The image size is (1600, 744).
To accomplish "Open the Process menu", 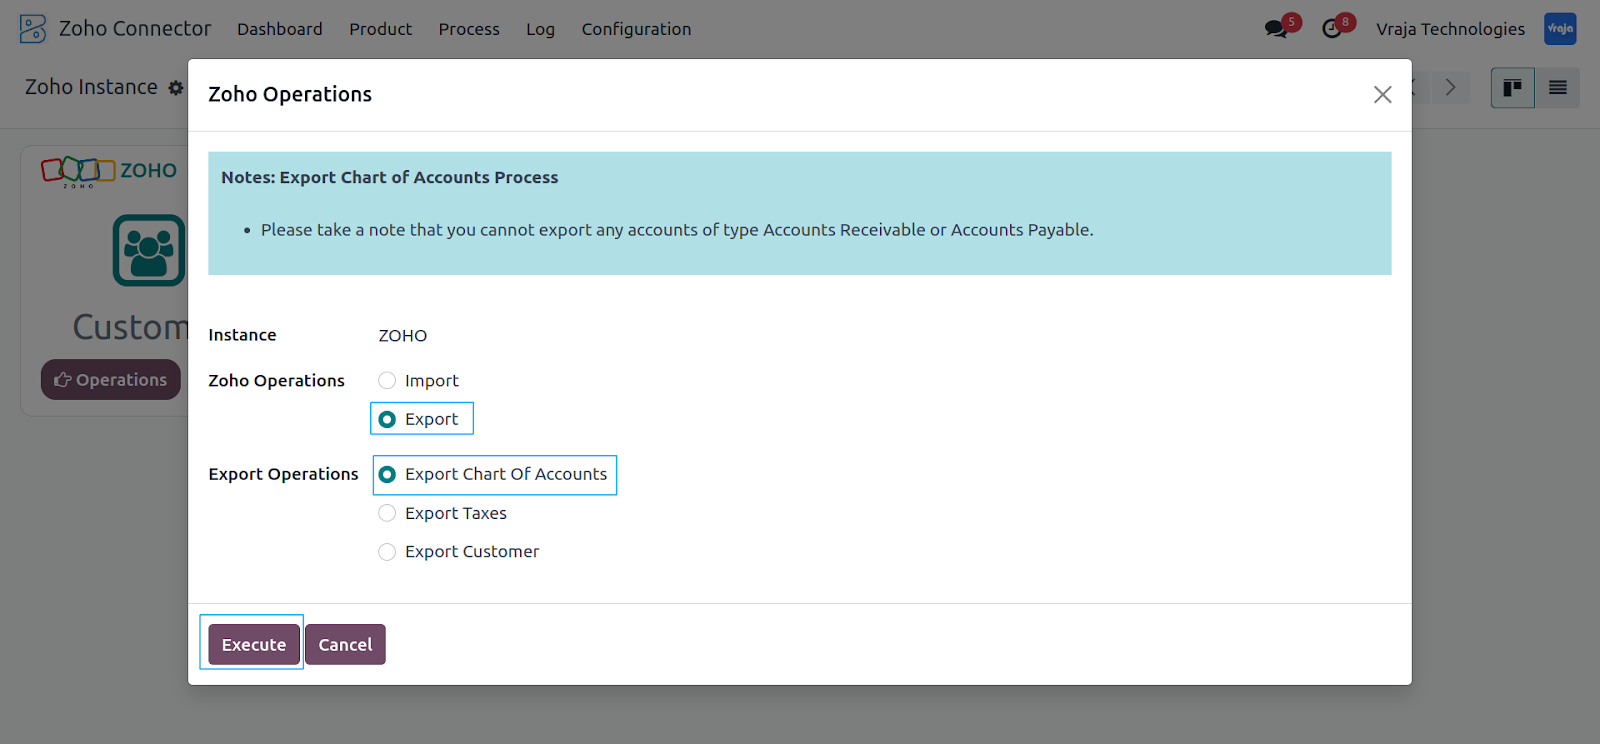I will coord(469,29).
